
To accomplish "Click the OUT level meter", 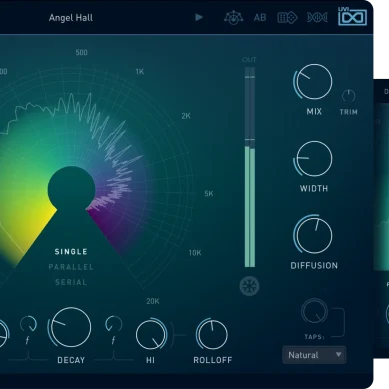I will pos(250,167).
